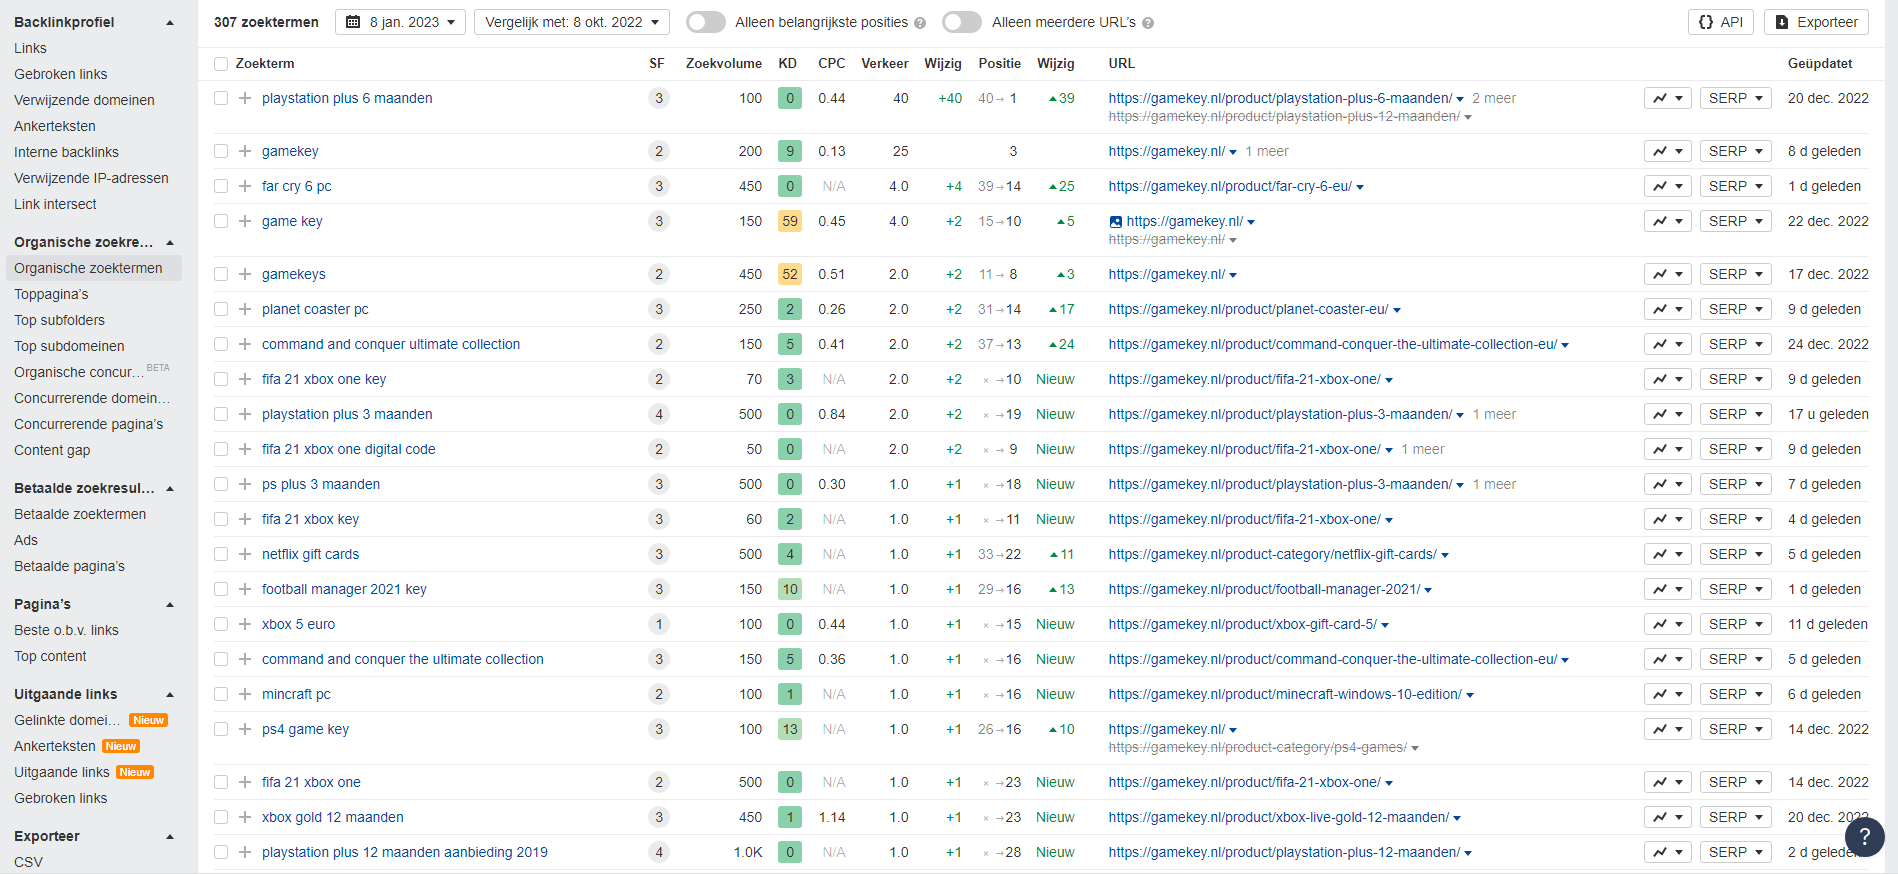The height and width of the screenshot is (874, 1898).
Task: Open SERP dropdown for 'ps plus 3 maanden'
Action: (x=1735, y=484)
